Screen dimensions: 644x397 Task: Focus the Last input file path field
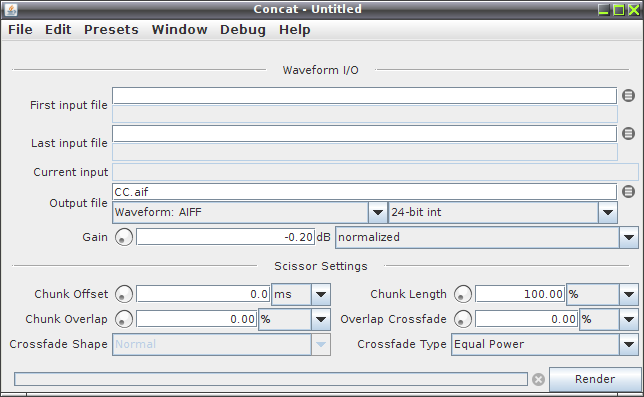click(364, 133)
